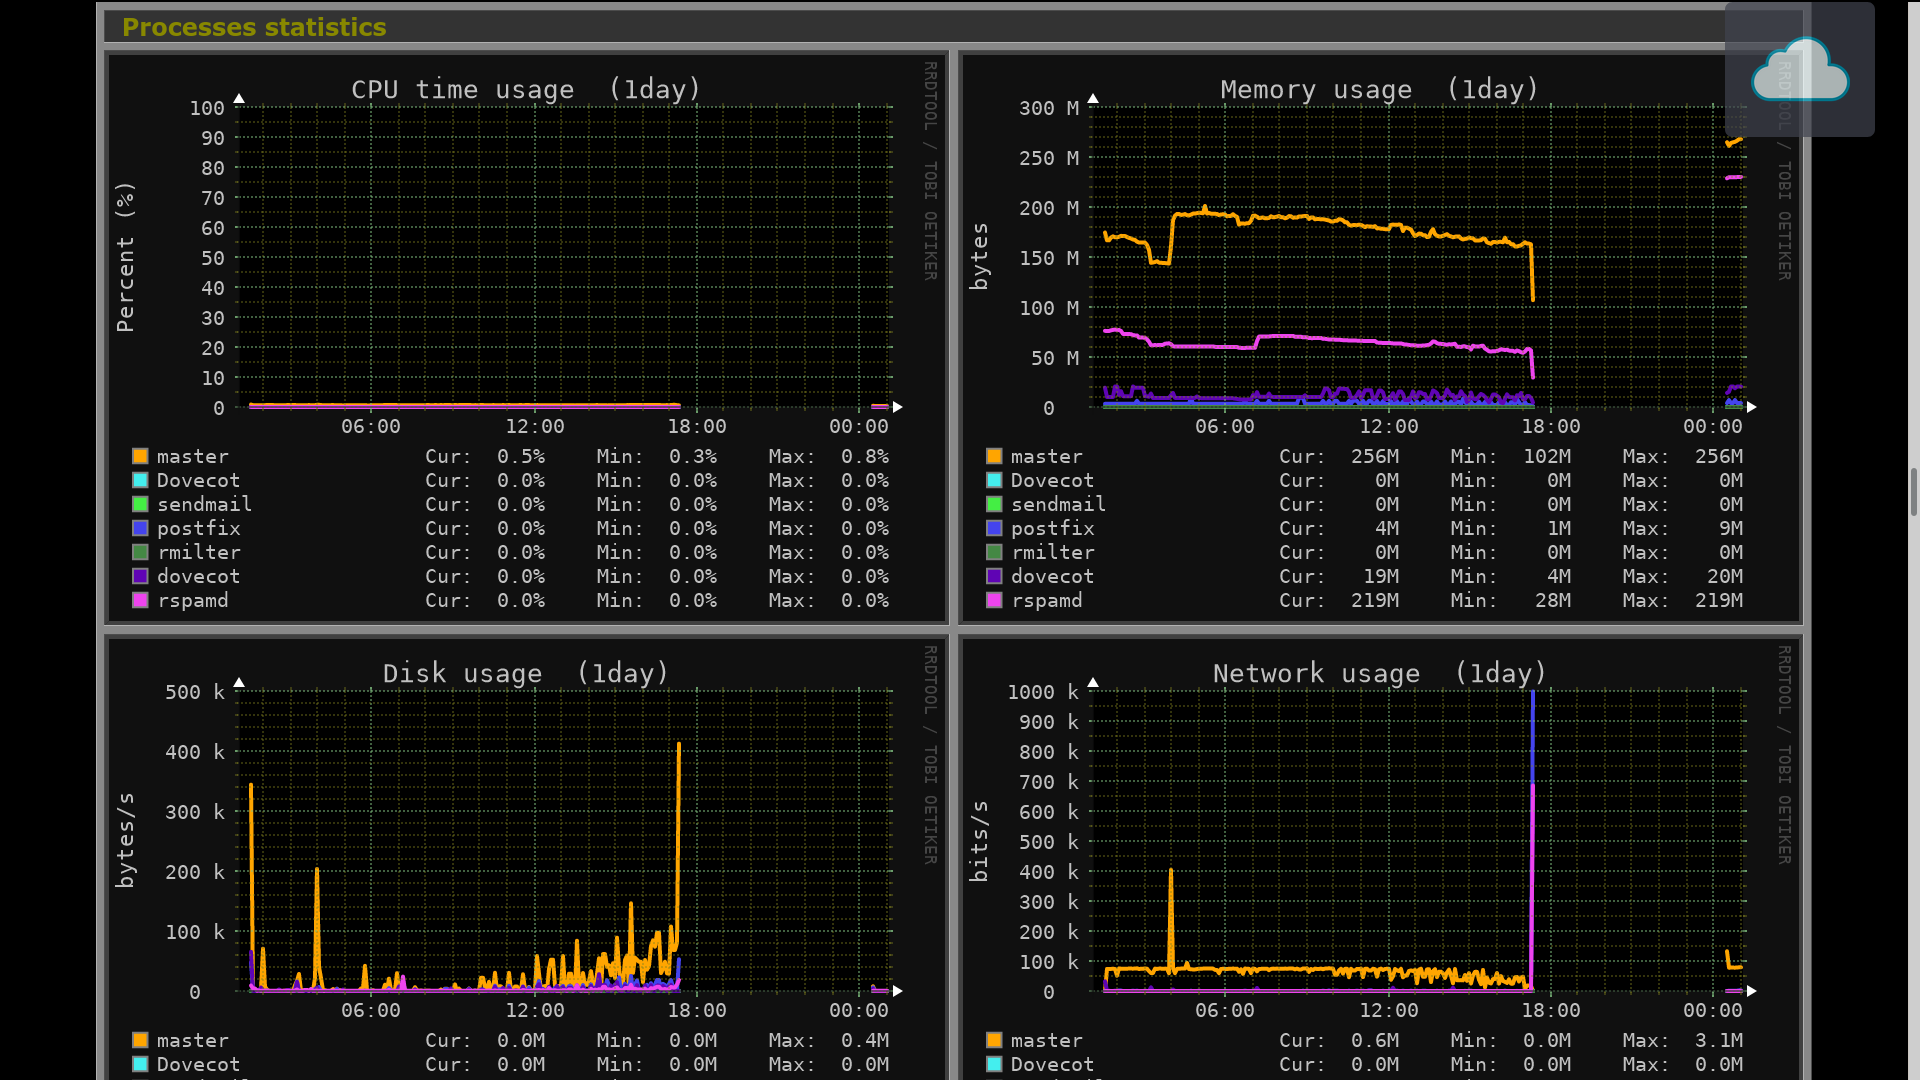Click the postfix blue swatch in Memory legend
This screenshot has width=1920, height=1080.
coord(994,528)
